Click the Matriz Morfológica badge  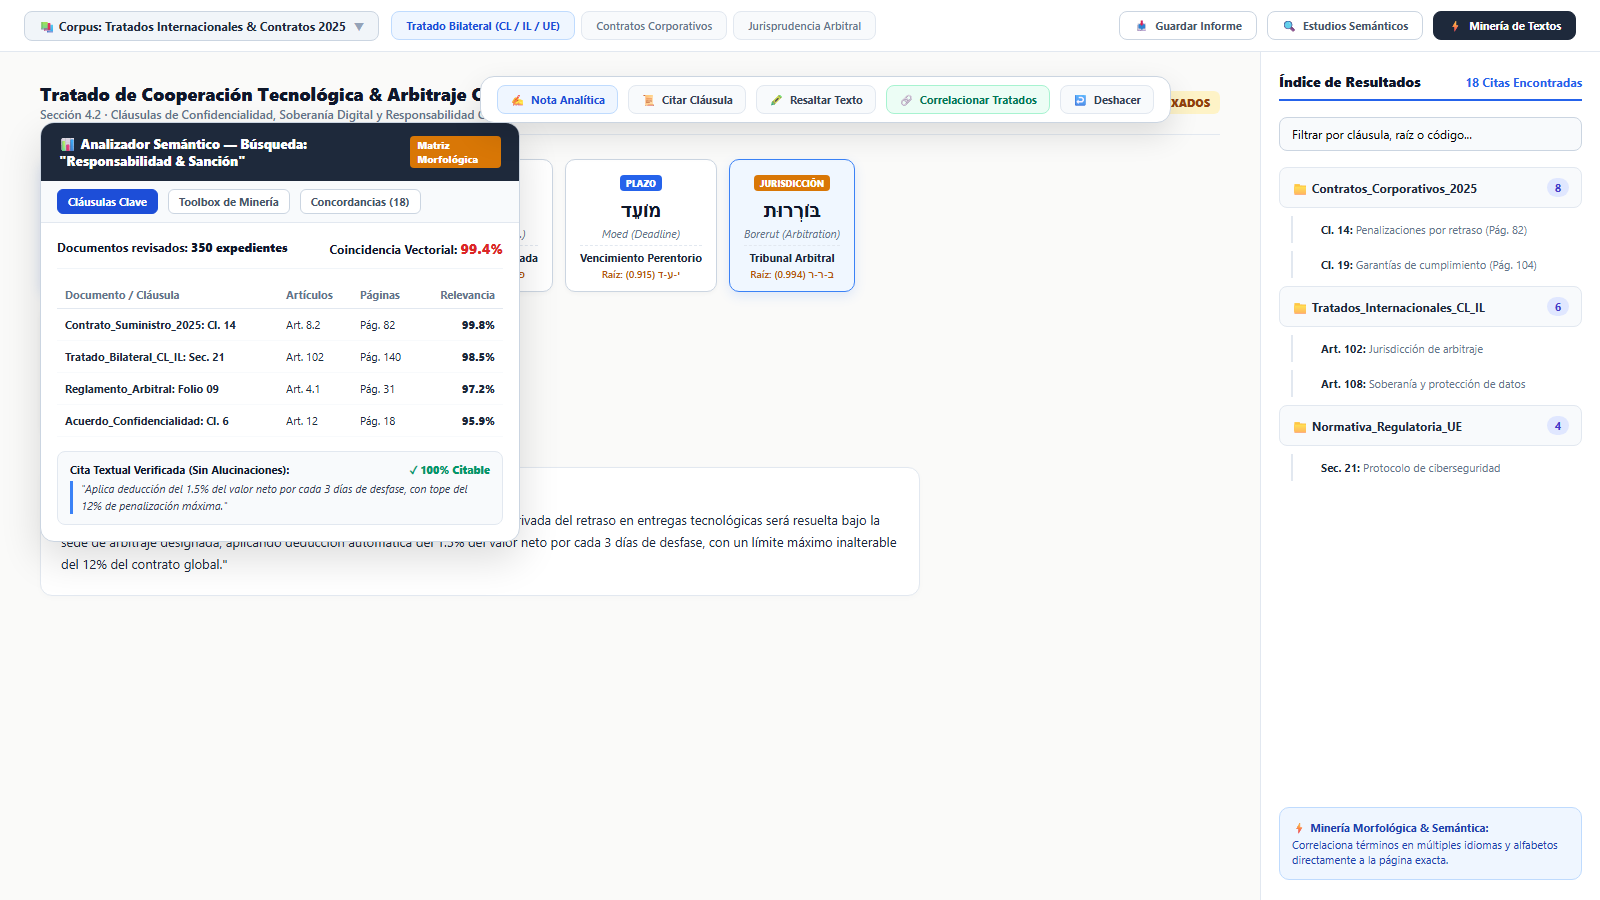pos(455,152)
